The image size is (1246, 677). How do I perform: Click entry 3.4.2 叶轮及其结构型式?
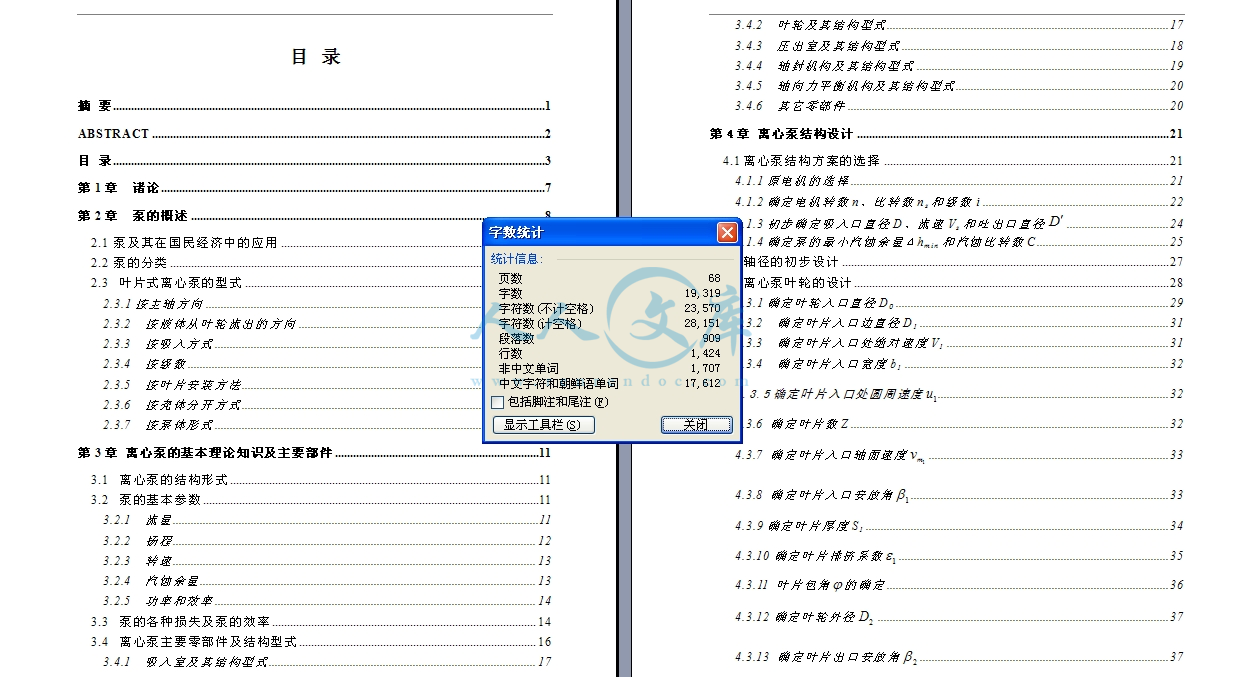click(959, 25)
